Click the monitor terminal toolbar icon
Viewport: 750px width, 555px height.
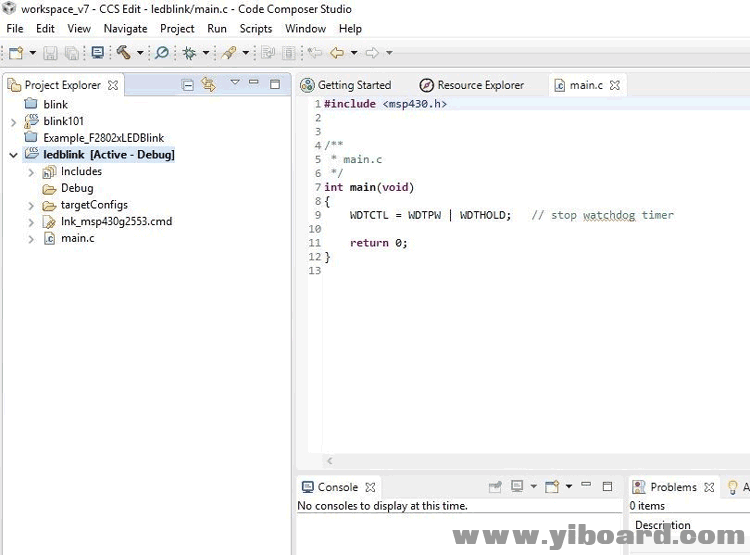[x=98, y=52]
